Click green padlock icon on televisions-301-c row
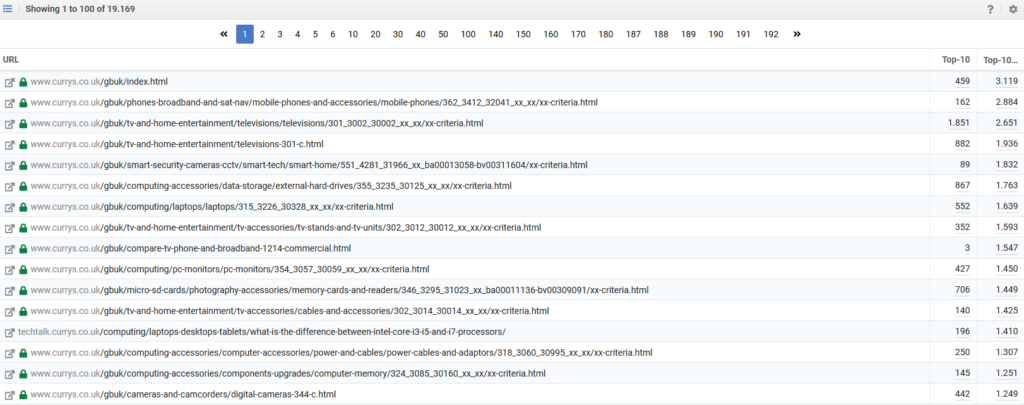Viewport: 1024px width, 405px height. (23, 145)
